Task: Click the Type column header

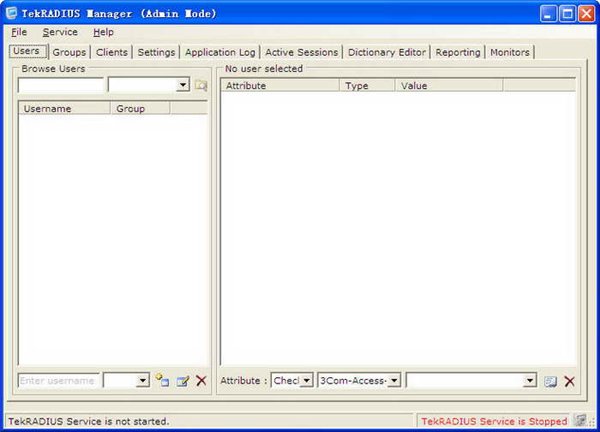Action: click(x=367, y=86)
